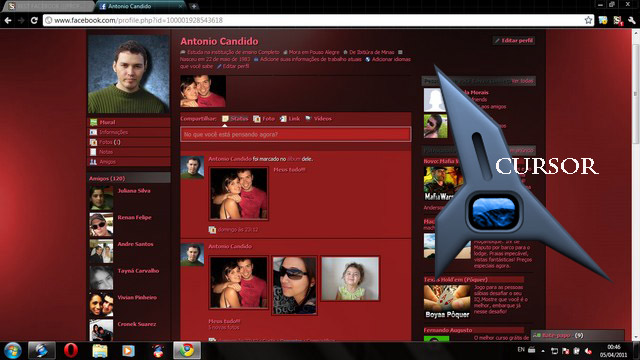
Task: Click Antonio Candido author name in second post
Action: [230, 247]
